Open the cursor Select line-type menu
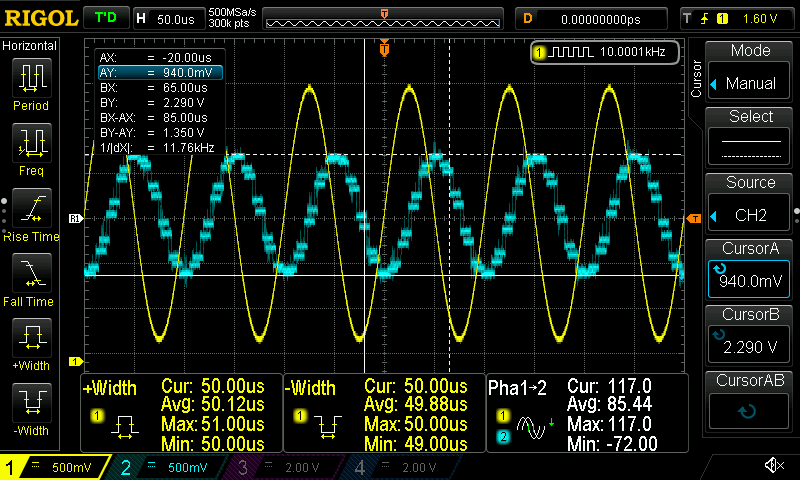 [751, 138]
